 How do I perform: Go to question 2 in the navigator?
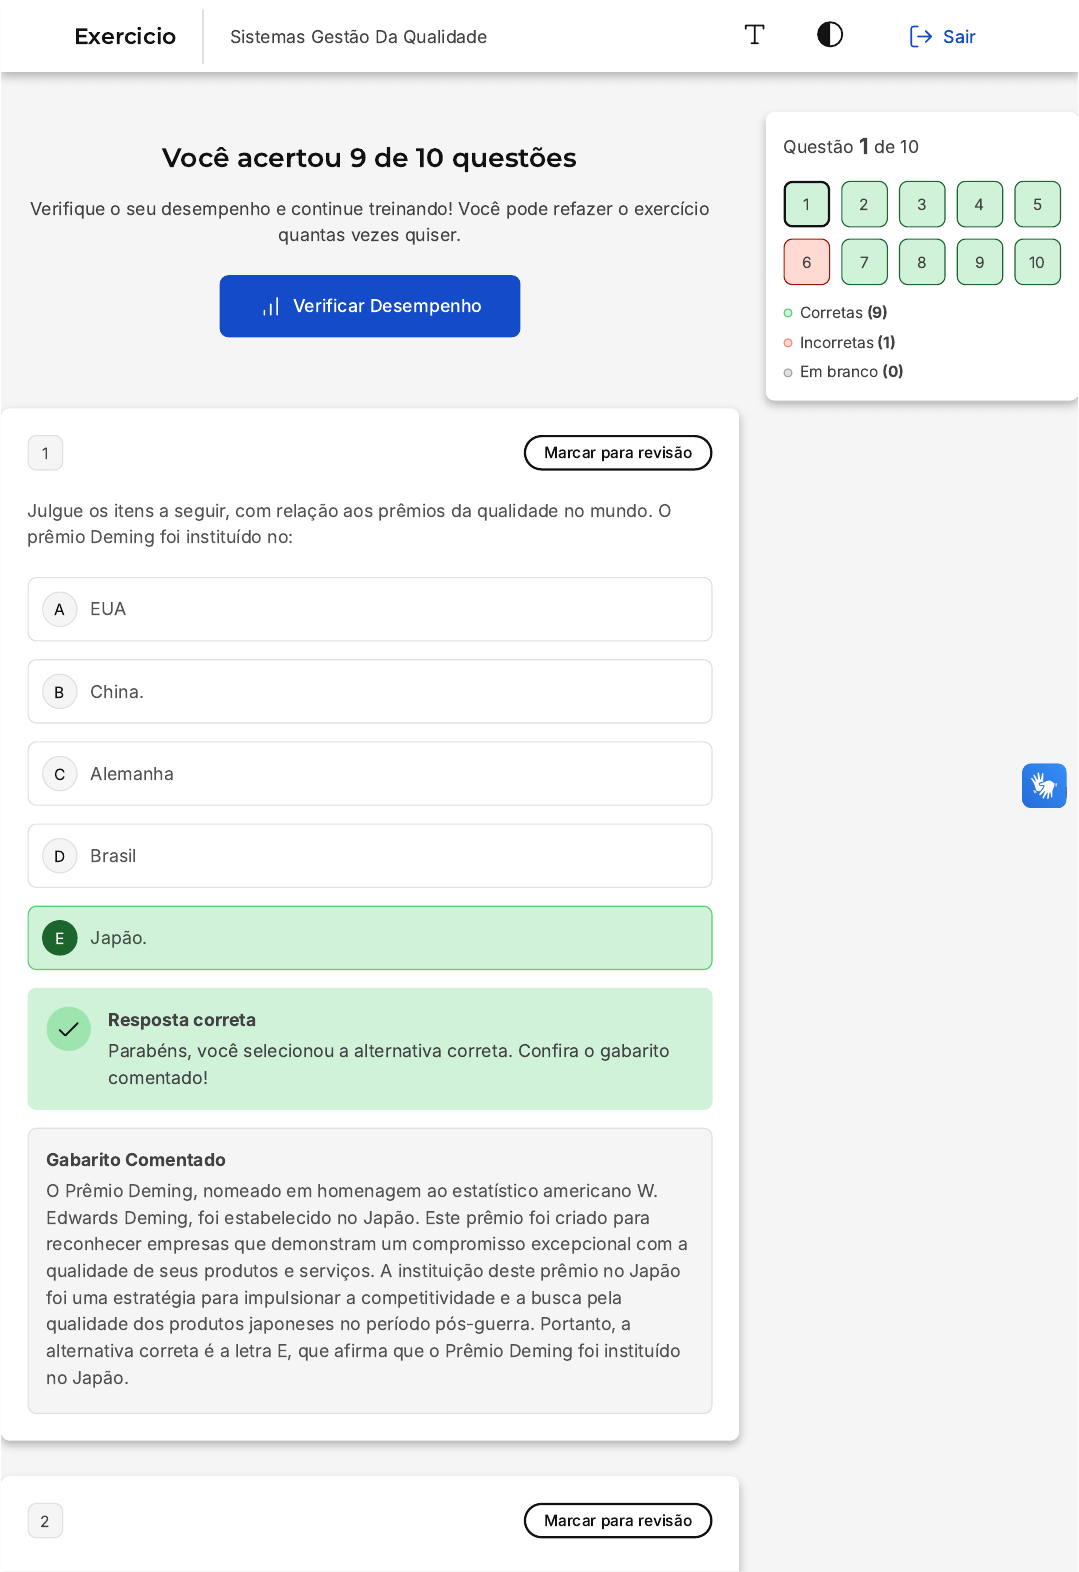864,205
